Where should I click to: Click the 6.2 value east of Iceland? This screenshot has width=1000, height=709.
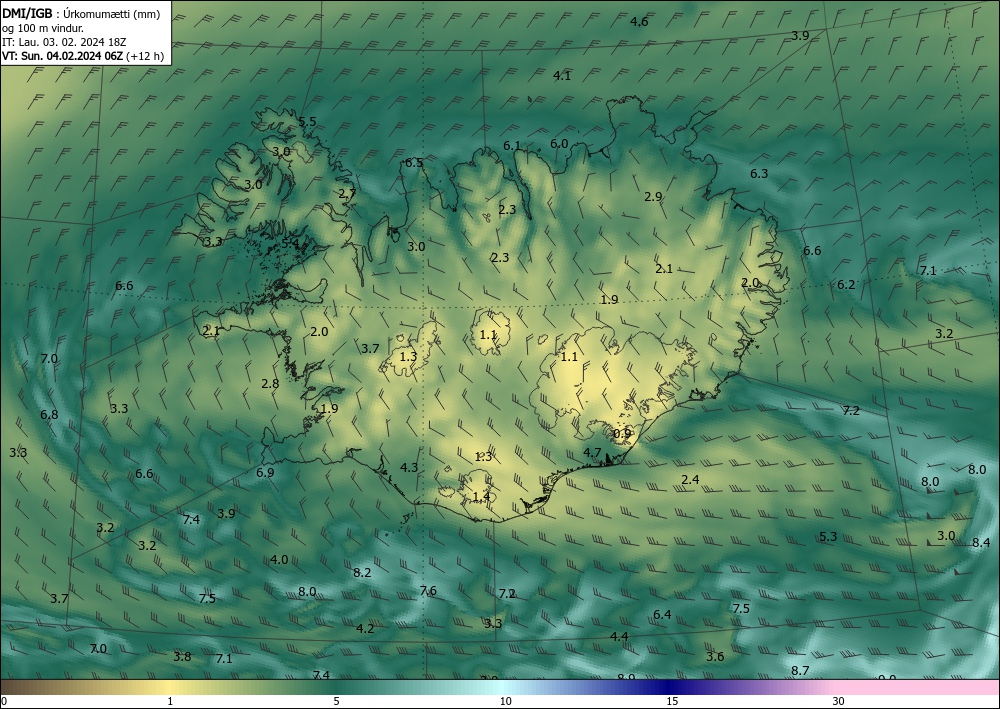pos(846,285)
